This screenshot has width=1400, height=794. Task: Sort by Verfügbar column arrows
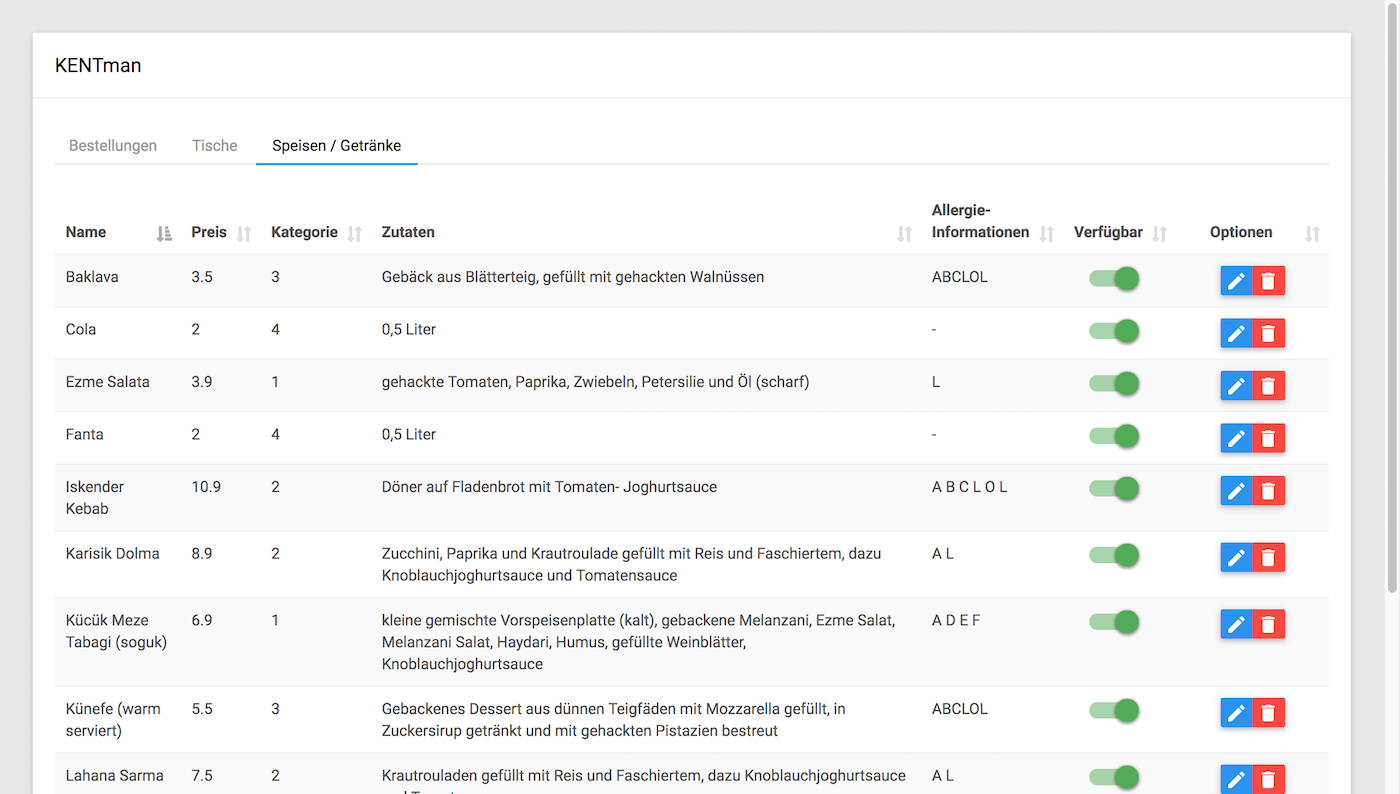click(x=1159, y=233)
